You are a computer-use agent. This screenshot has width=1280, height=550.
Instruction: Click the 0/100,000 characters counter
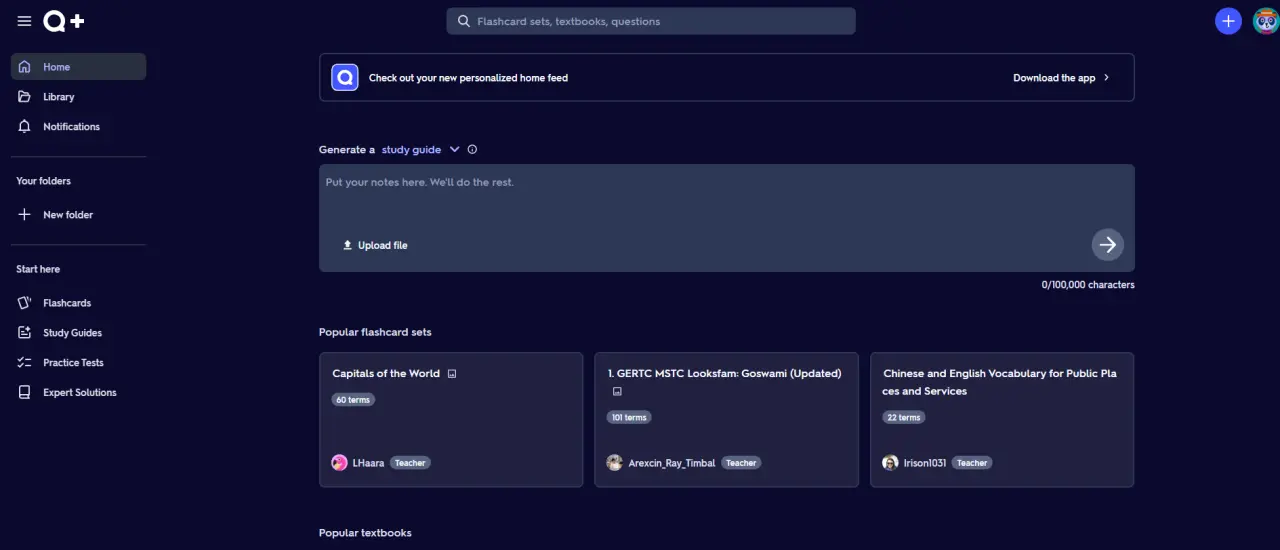pos(1088,285)
